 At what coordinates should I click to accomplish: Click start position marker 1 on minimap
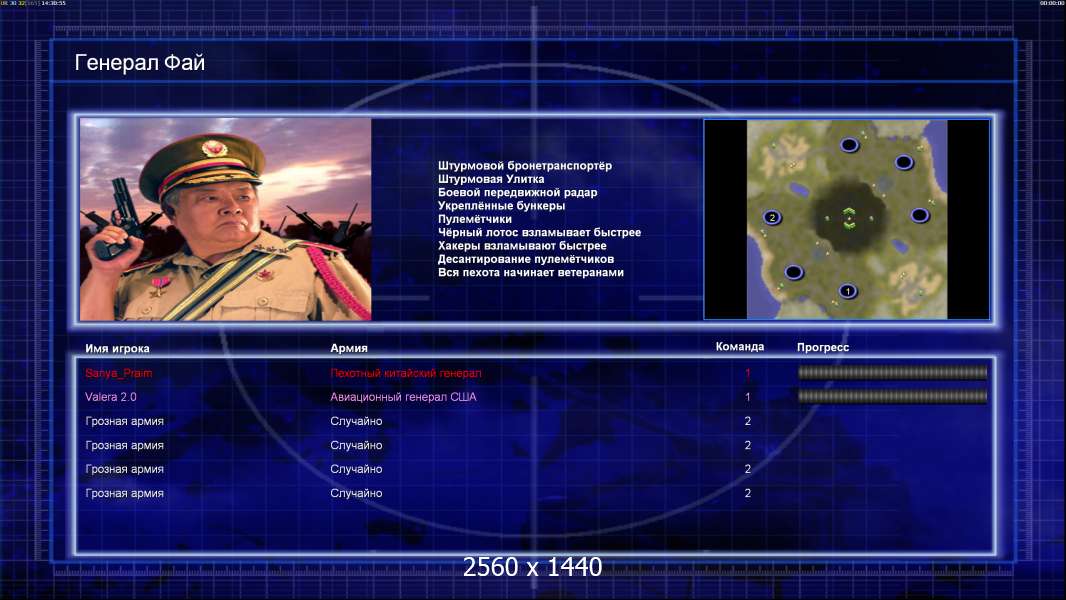847,291
